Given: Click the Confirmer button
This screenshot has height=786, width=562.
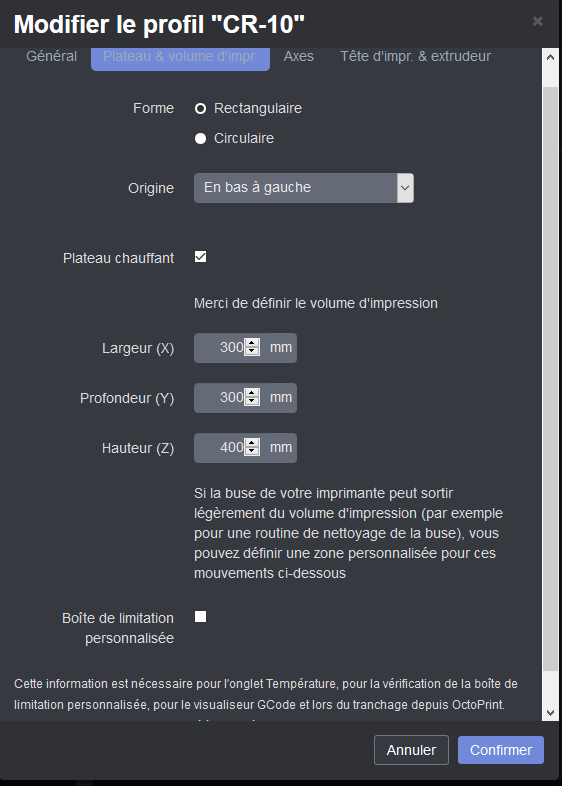Looking at the screenshot, I should coord(501,750).
